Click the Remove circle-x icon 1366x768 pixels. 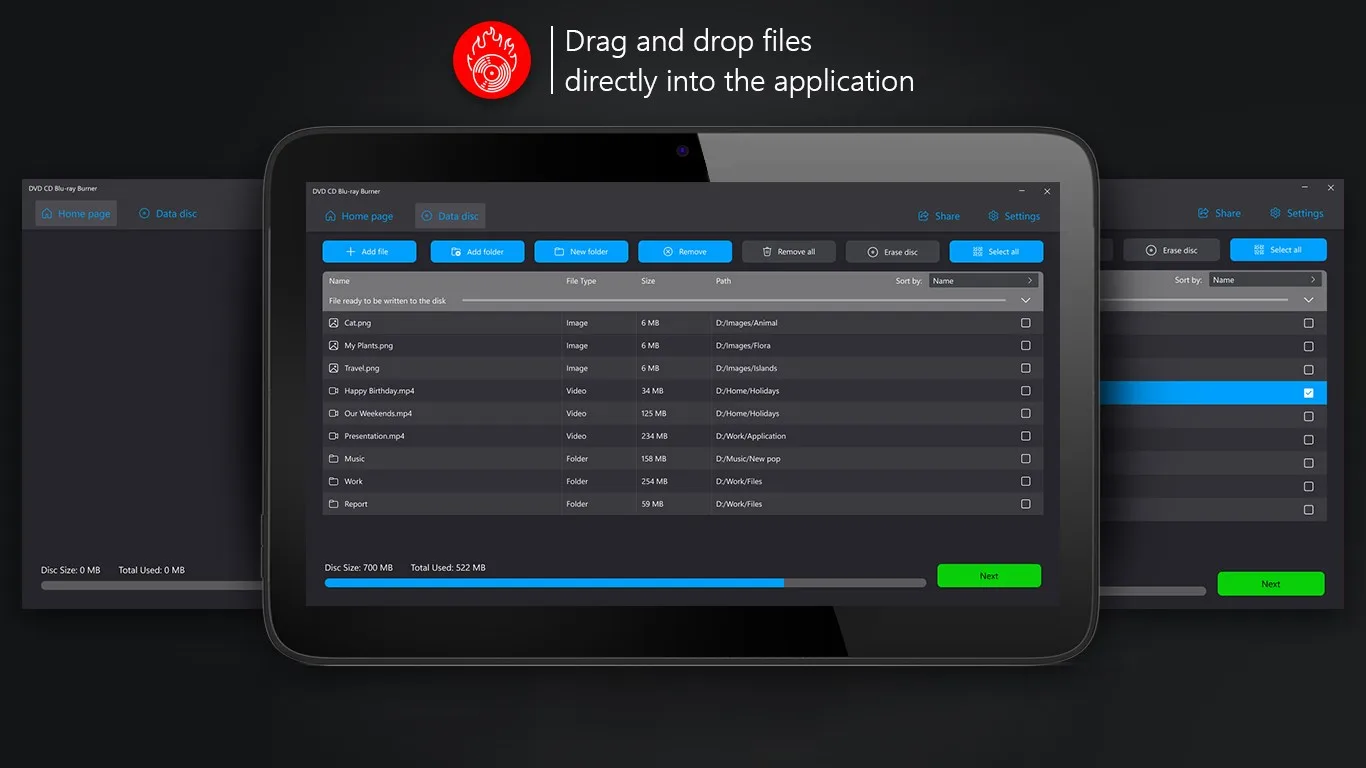click(x=668, y=252)
